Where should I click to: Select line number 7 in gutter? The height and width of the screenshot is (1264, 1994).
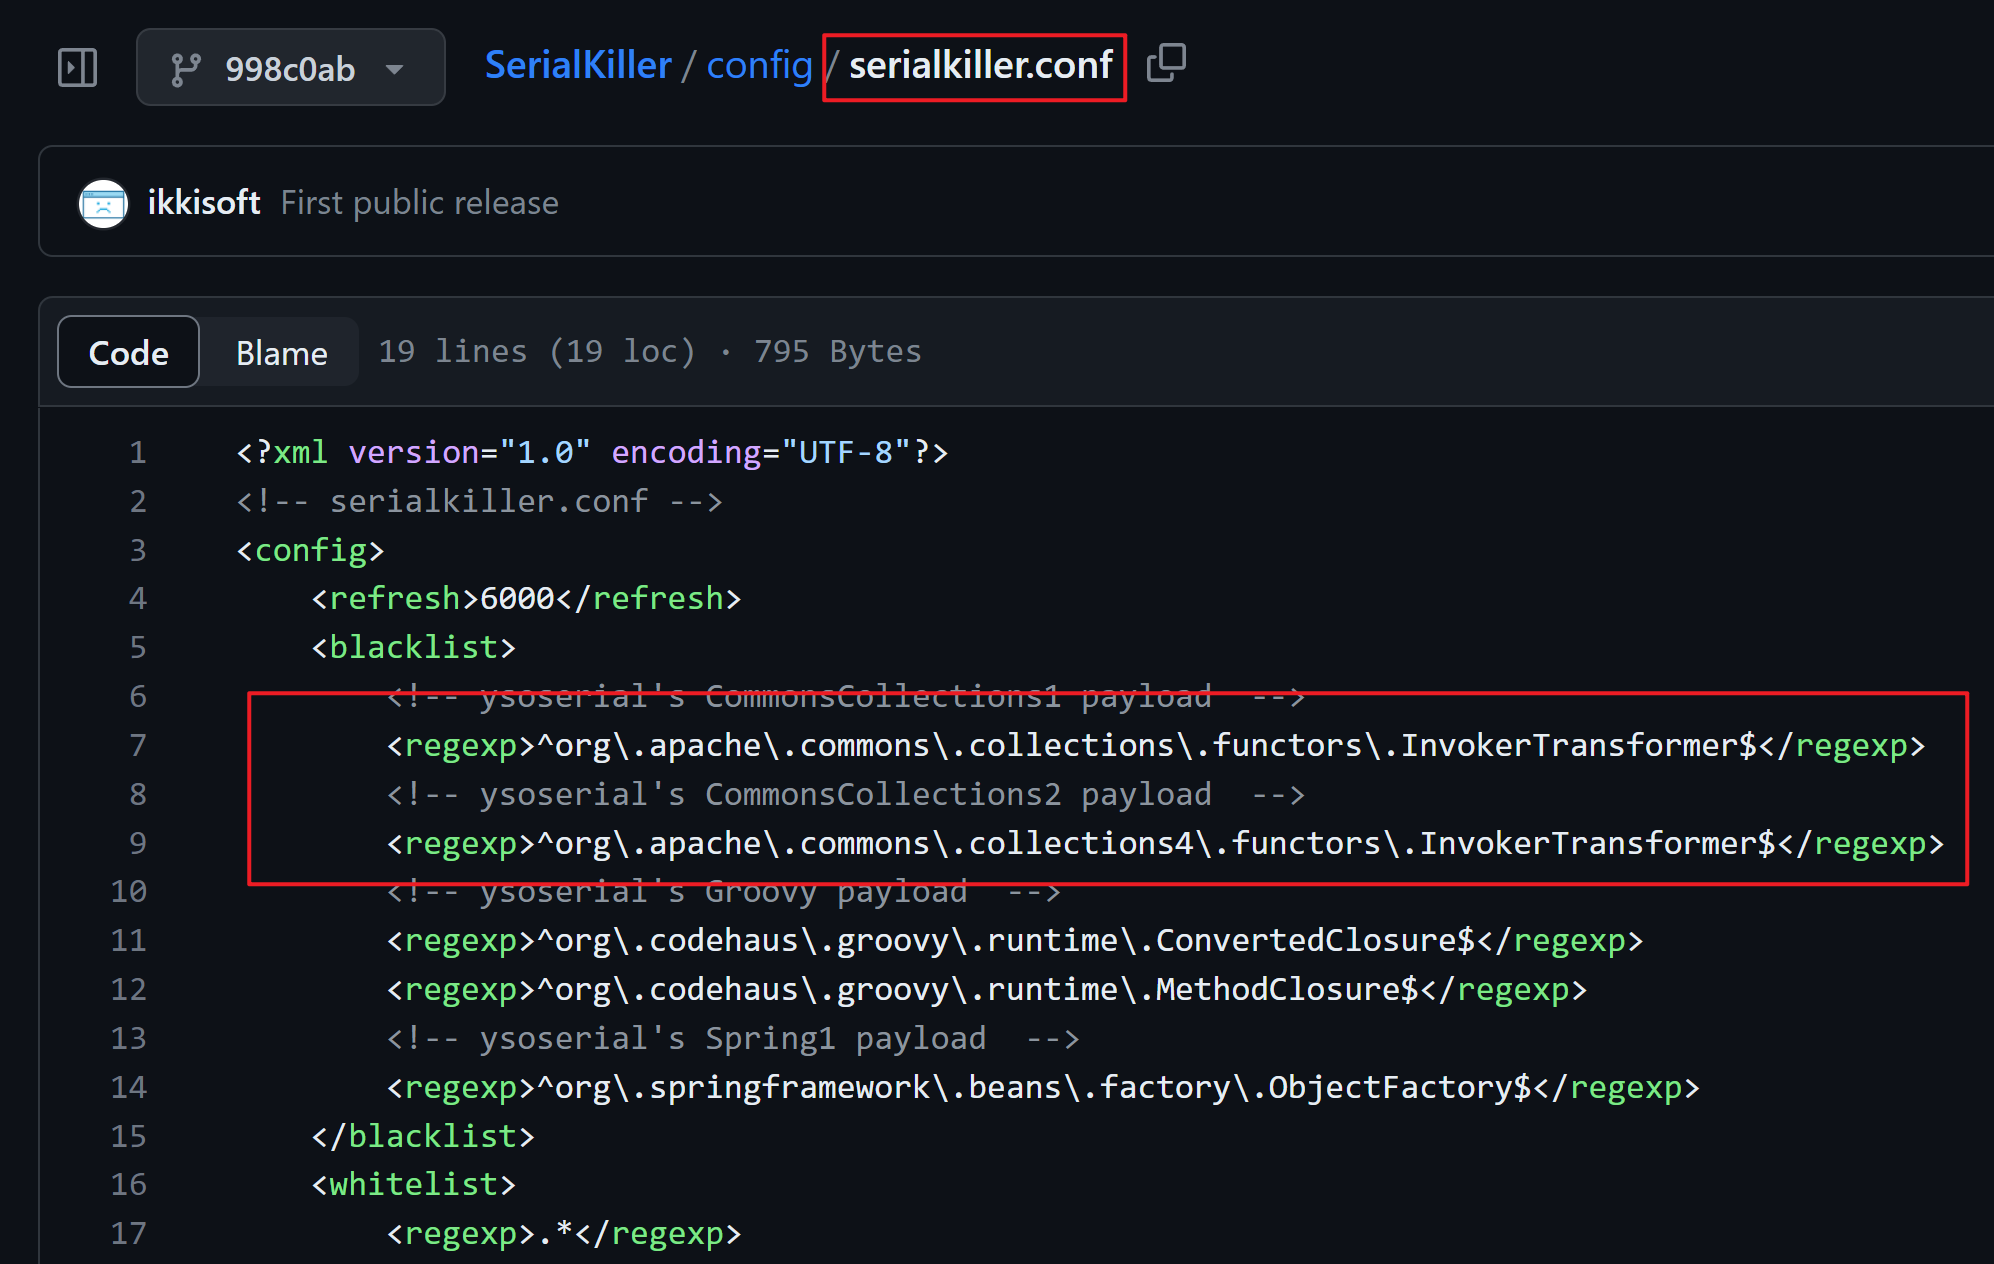click(x=137, y=745)
